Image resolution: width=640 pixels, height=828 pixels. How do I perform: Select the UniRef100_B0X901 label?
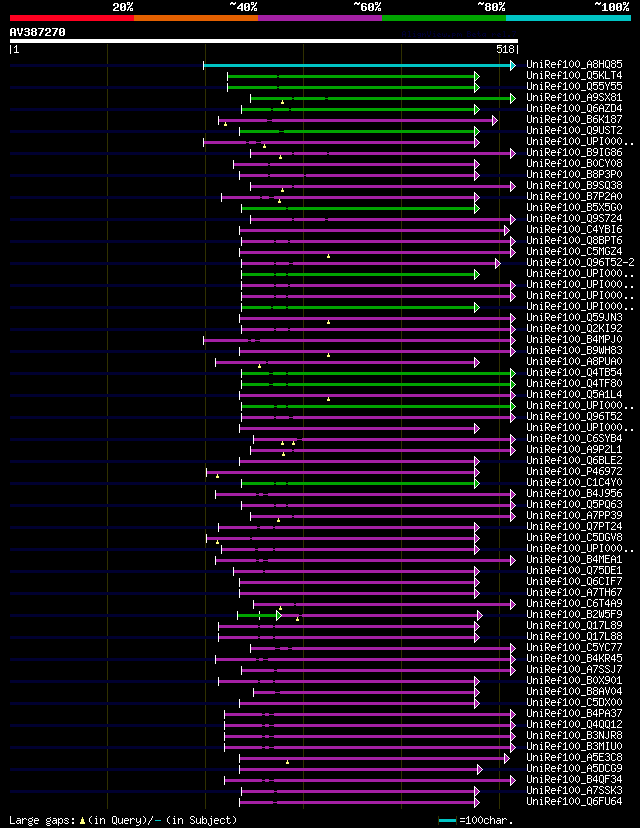pos(575,680)
